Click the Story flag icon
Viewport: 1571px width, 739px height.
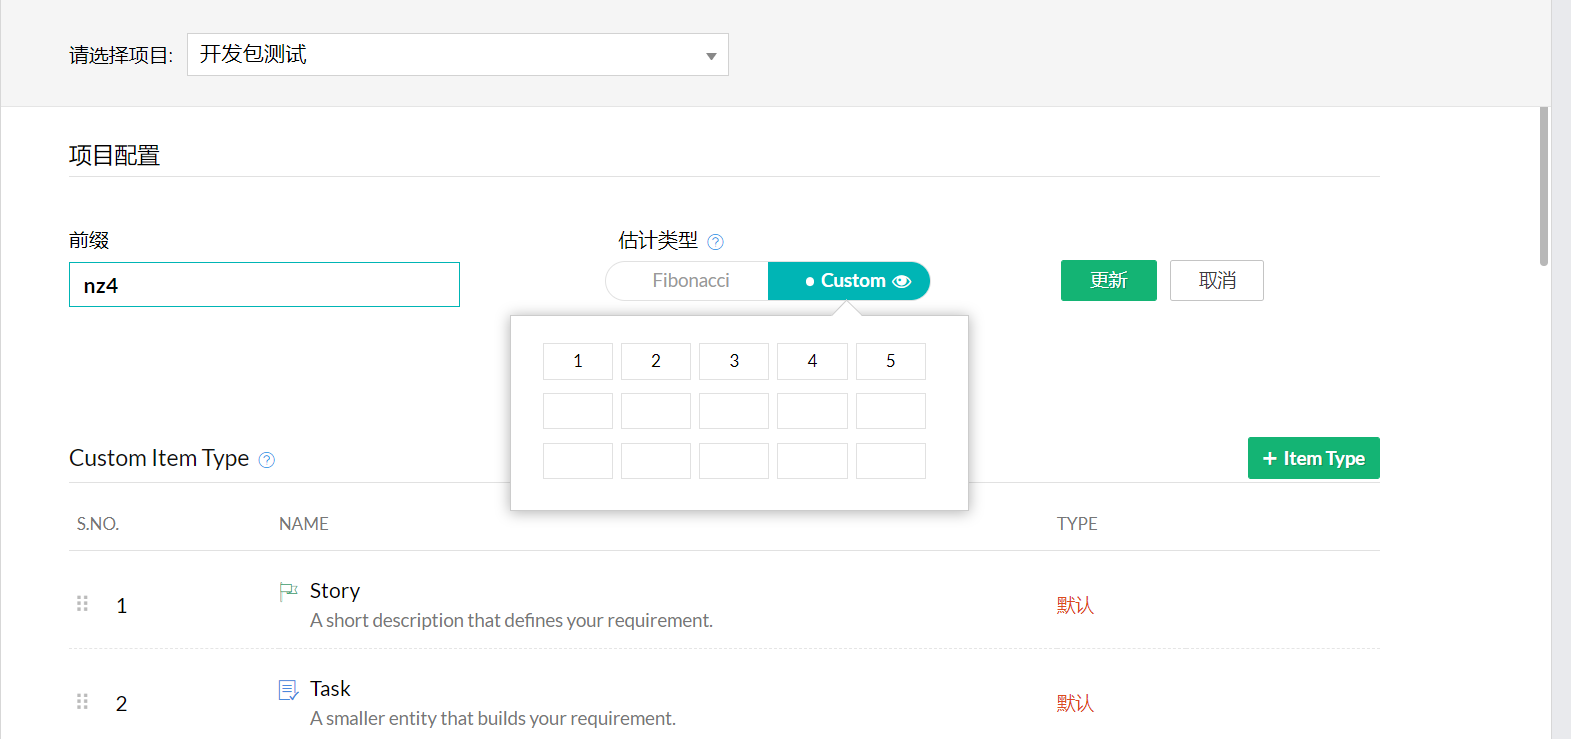click(x=288, y=592)
